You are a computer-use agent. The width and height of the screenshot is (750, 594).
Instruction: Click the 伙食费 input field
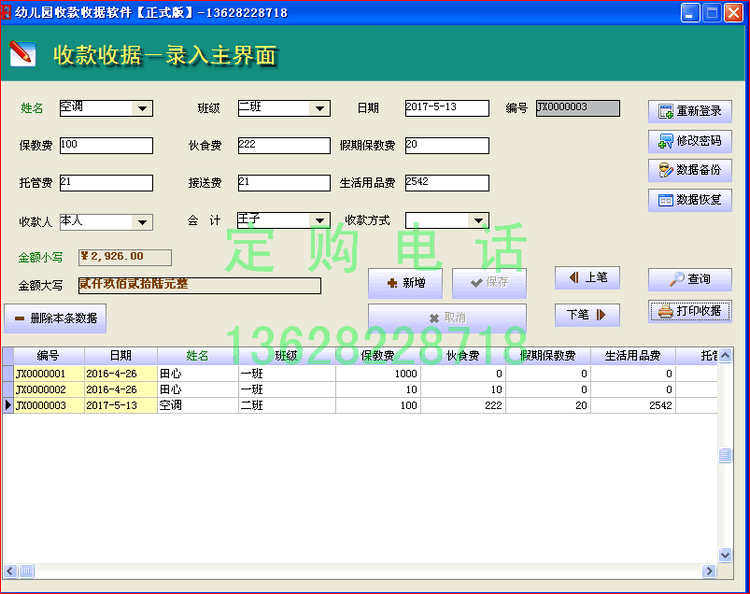click(284, 145)
